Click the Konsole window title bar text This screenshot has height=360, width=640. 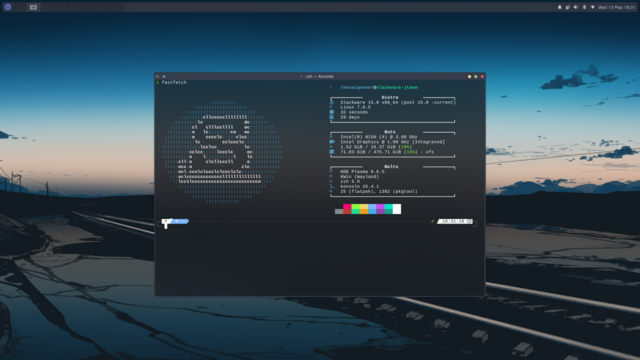click(317, 76)
